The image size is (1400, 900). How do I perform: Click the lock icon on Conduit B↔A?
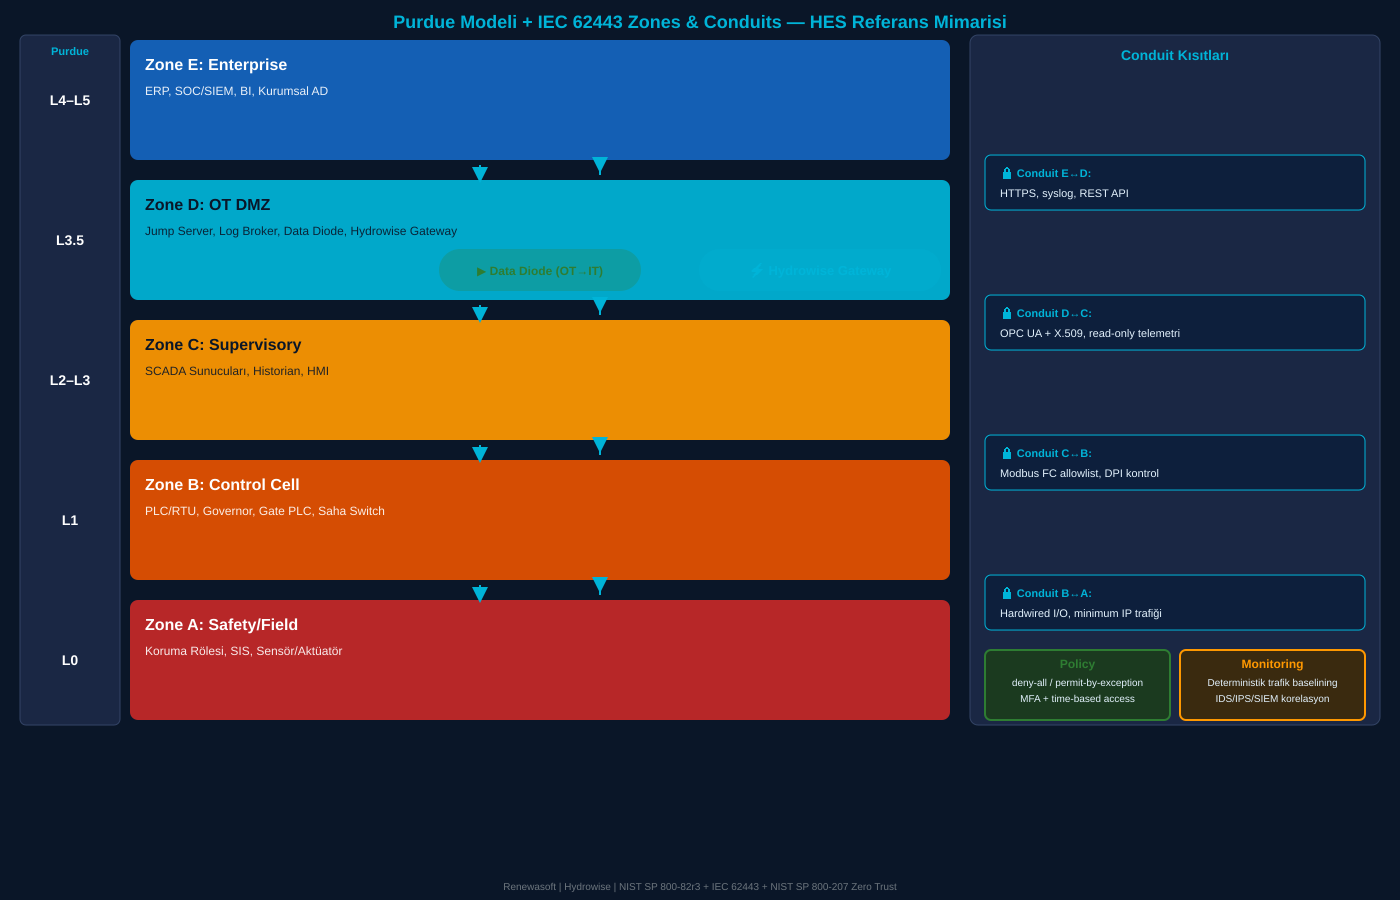point(1007,593)
